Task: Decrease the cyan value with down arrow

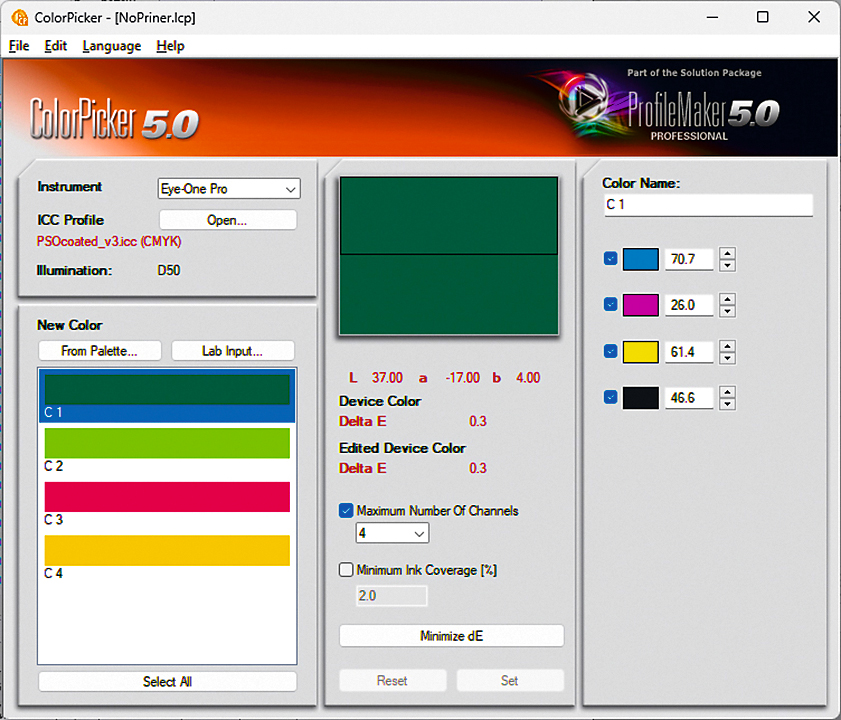Action: 727,265
